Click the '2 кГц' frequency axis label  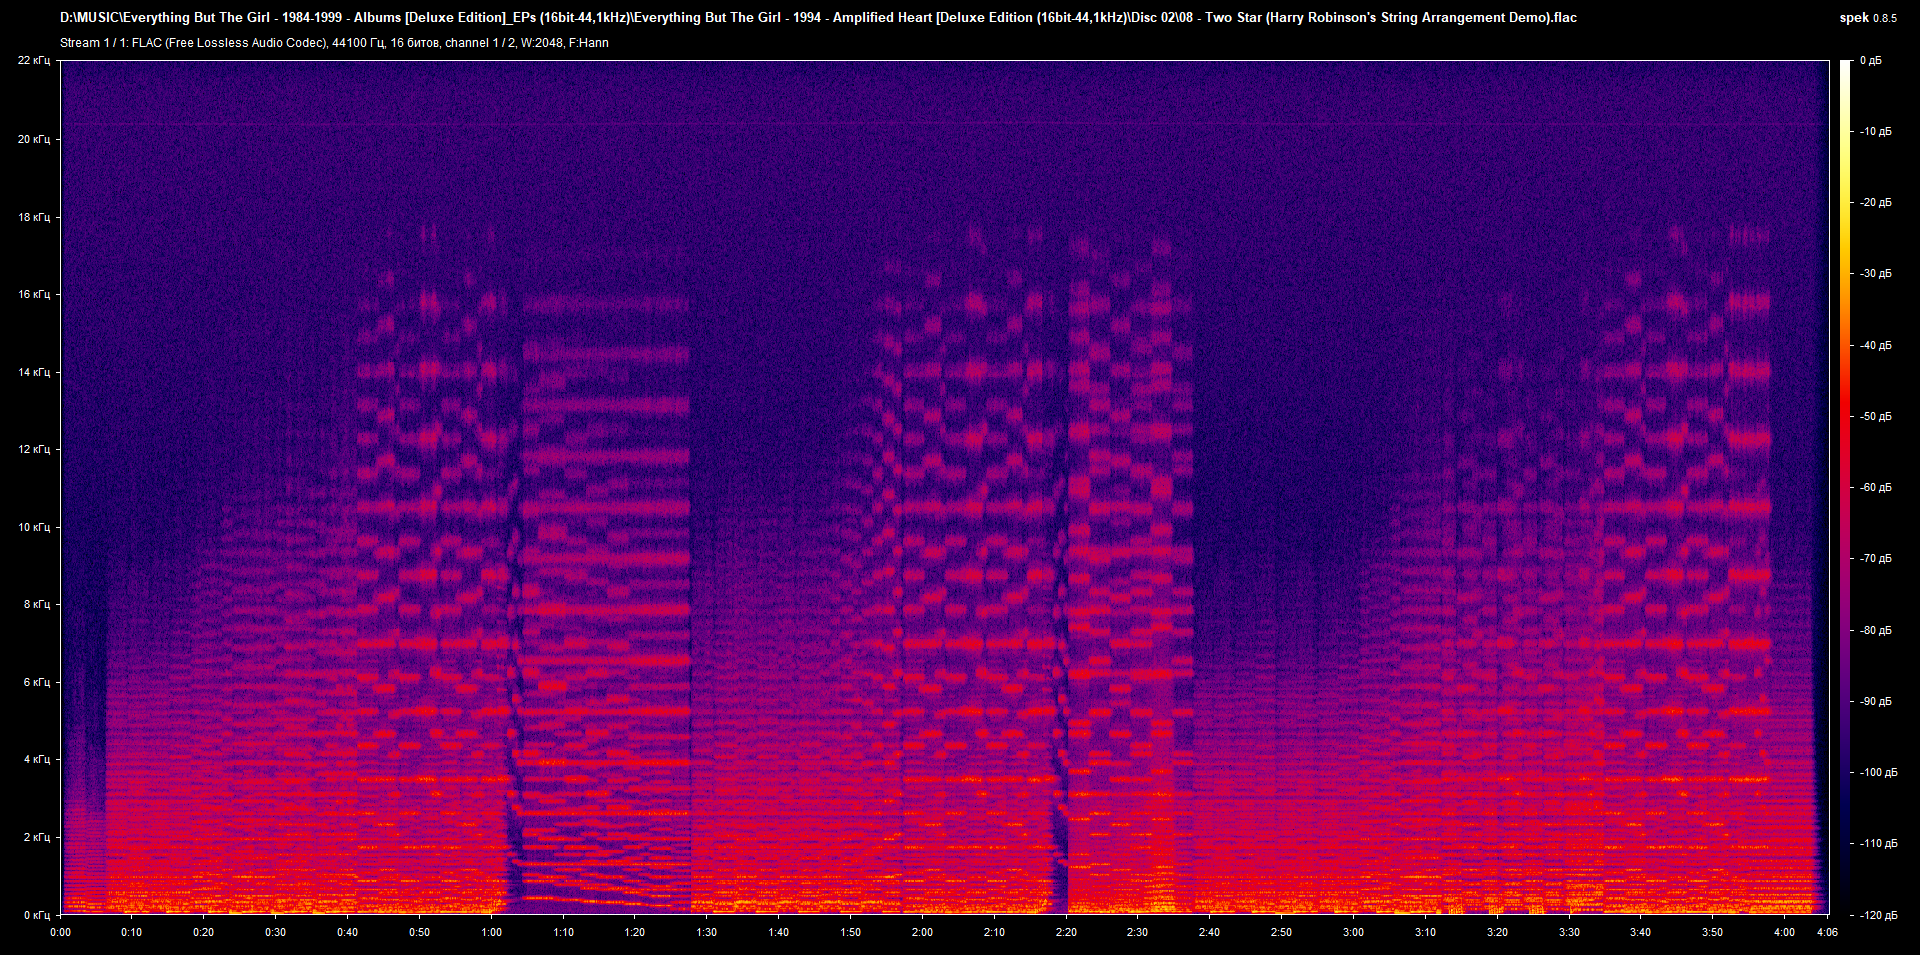37,837
